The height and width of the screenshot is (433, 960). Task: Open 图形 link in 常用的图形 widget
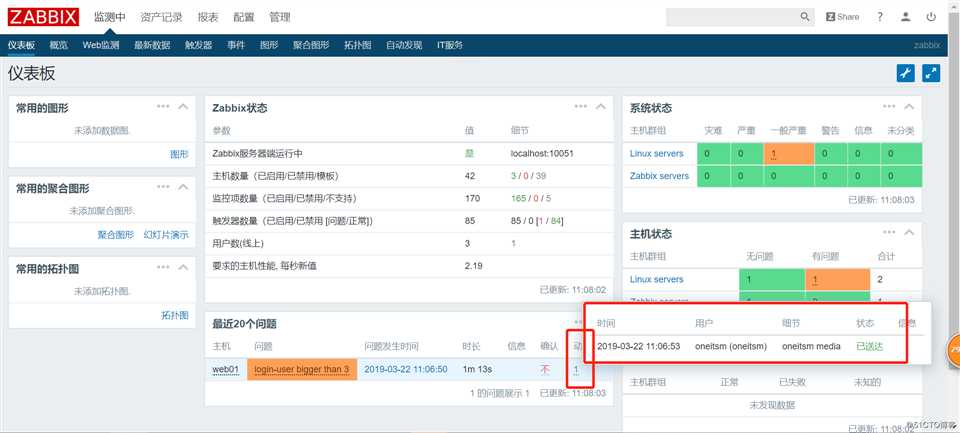tap(179, 154)
